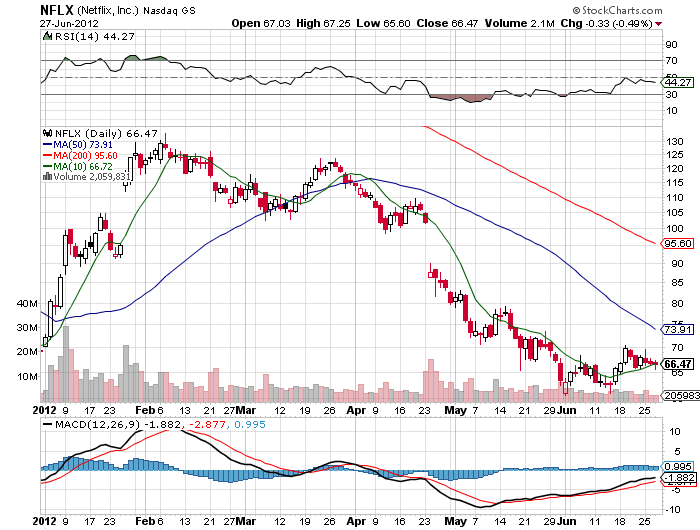Click the Mar label on price axis
Screen dimensions: 700x530
246,410
